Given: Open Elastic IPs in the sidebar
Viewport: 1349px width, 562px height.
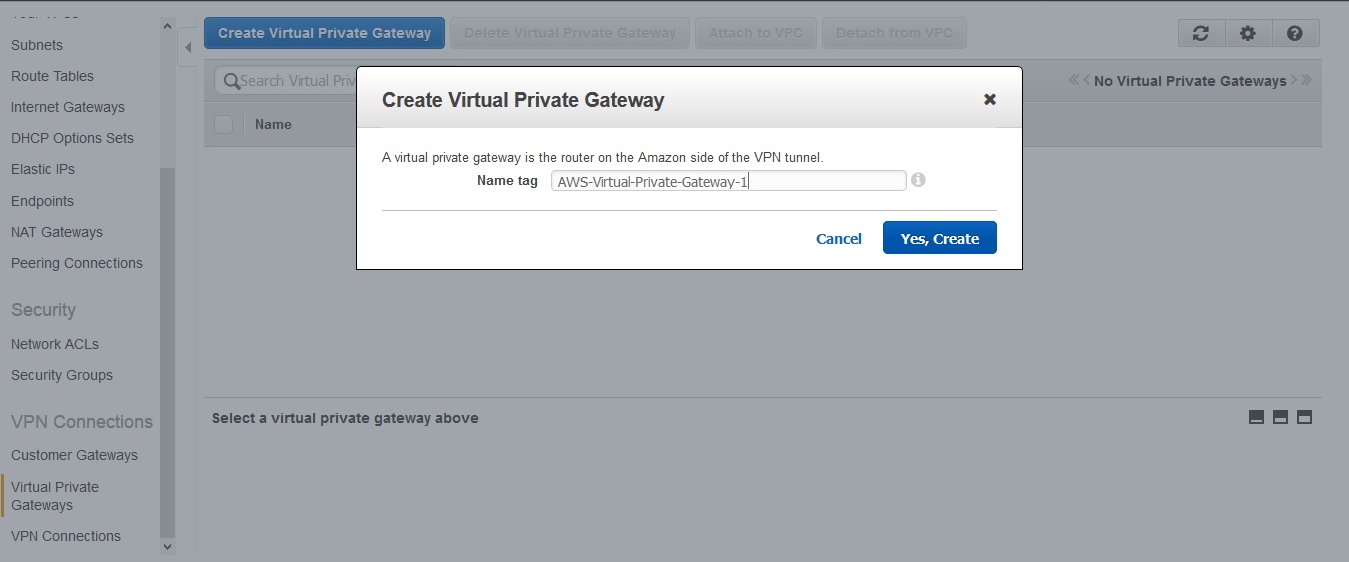Looking at the screenshot, I should [x=43, y=169].
